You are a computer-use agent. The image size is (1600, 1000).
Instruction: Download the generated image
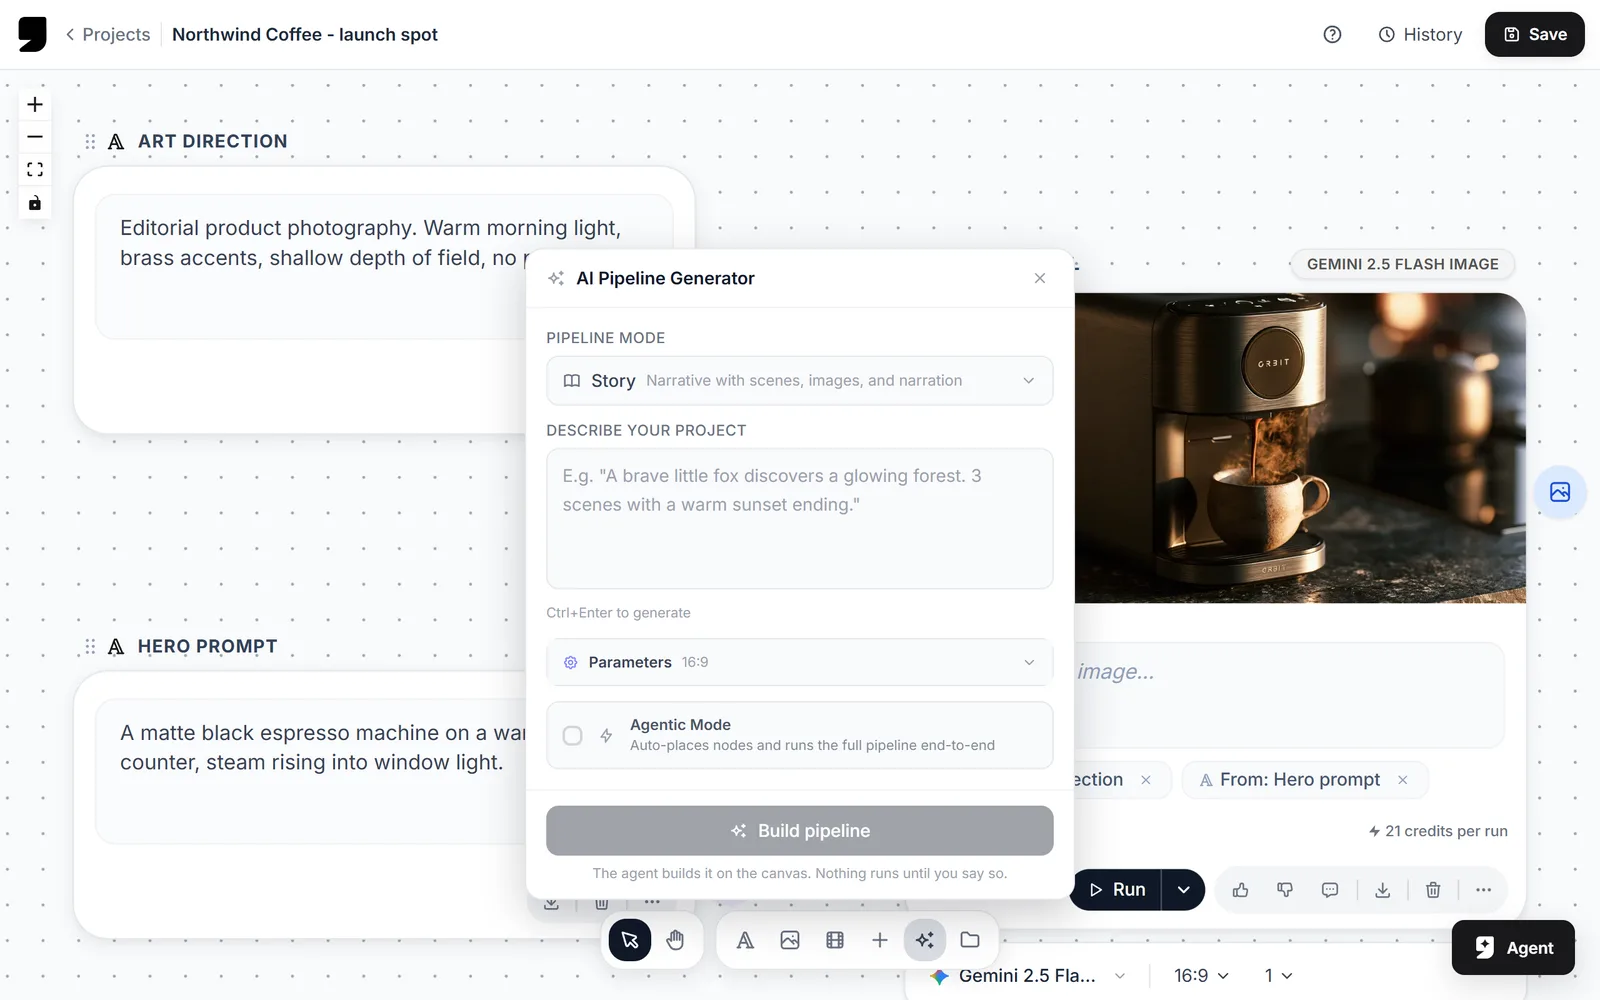(1383, 890)
